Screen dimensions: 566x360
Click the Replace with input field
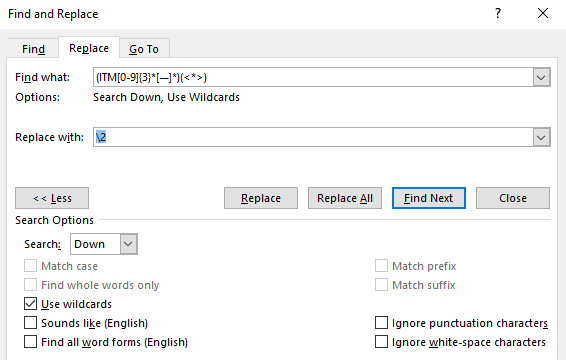[313, 137]
